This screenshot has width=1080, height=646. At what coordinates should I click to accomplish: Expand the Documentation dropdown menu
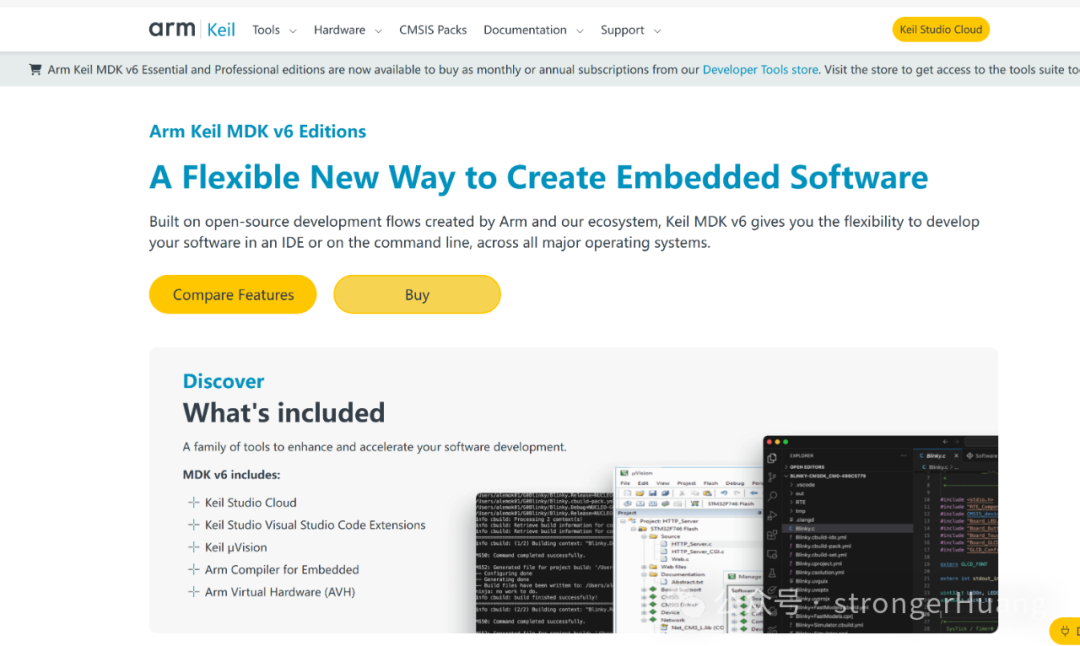click(x=532, y=30)
